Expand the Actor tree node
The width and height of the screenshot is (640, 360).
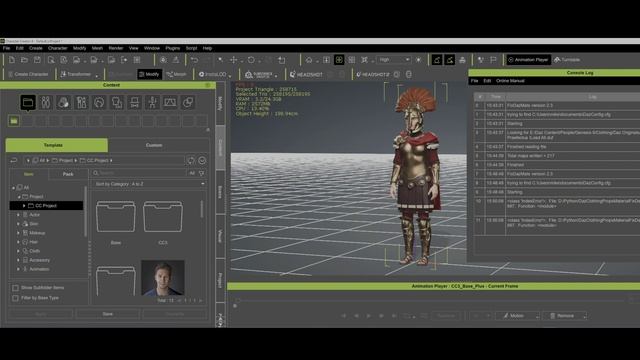tap(18, 215)
